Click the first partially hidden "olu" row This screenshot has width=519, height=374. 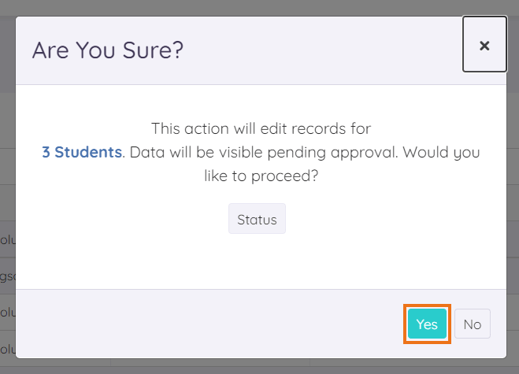tap(8, 240)
